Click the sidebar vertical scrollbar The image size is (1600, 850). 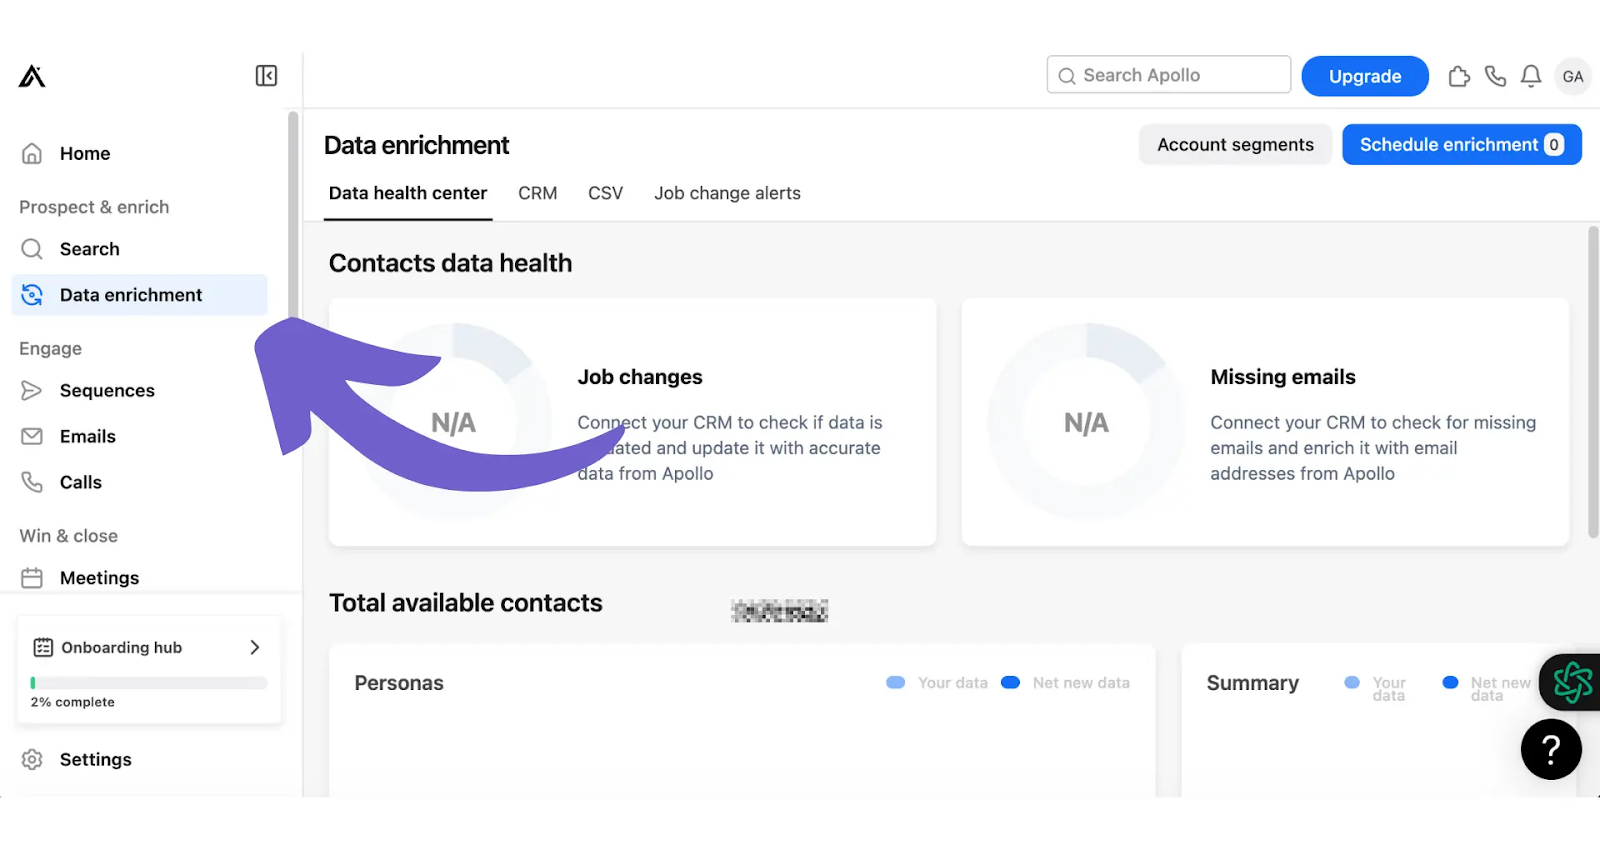coord(293,215)
